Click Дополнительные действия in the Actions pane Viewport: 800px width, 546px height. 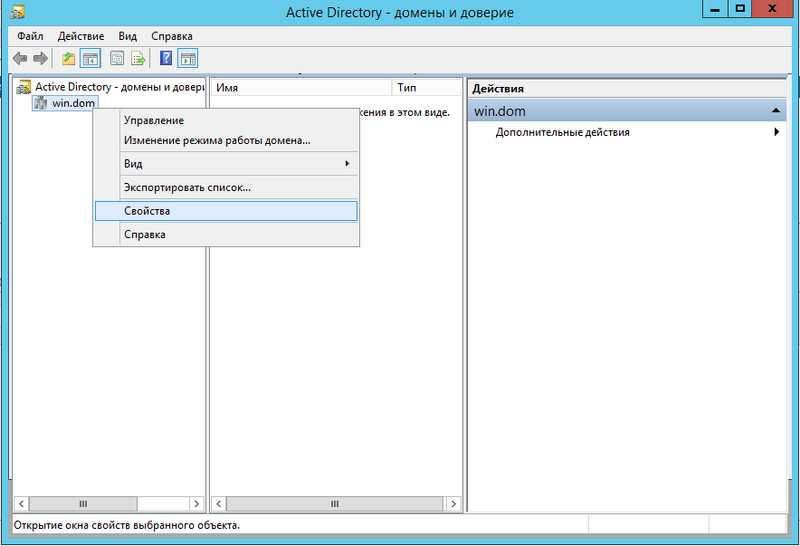[x=562, y=132]
